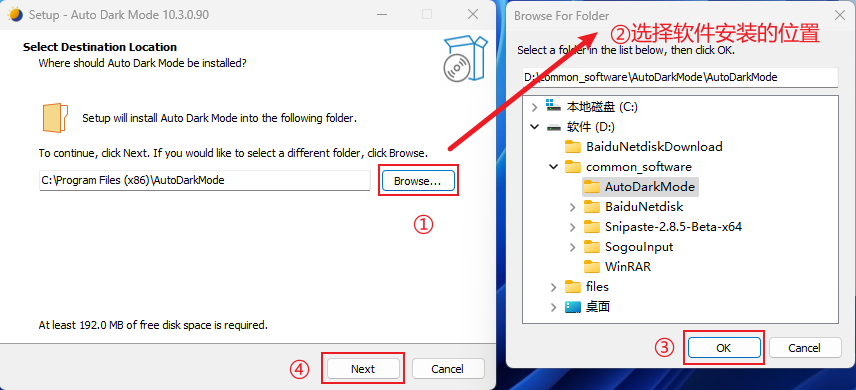Expand the BaiduNetdisk folder
The width and height of the screenshot is (856, 390).
(x=572, y=207)
